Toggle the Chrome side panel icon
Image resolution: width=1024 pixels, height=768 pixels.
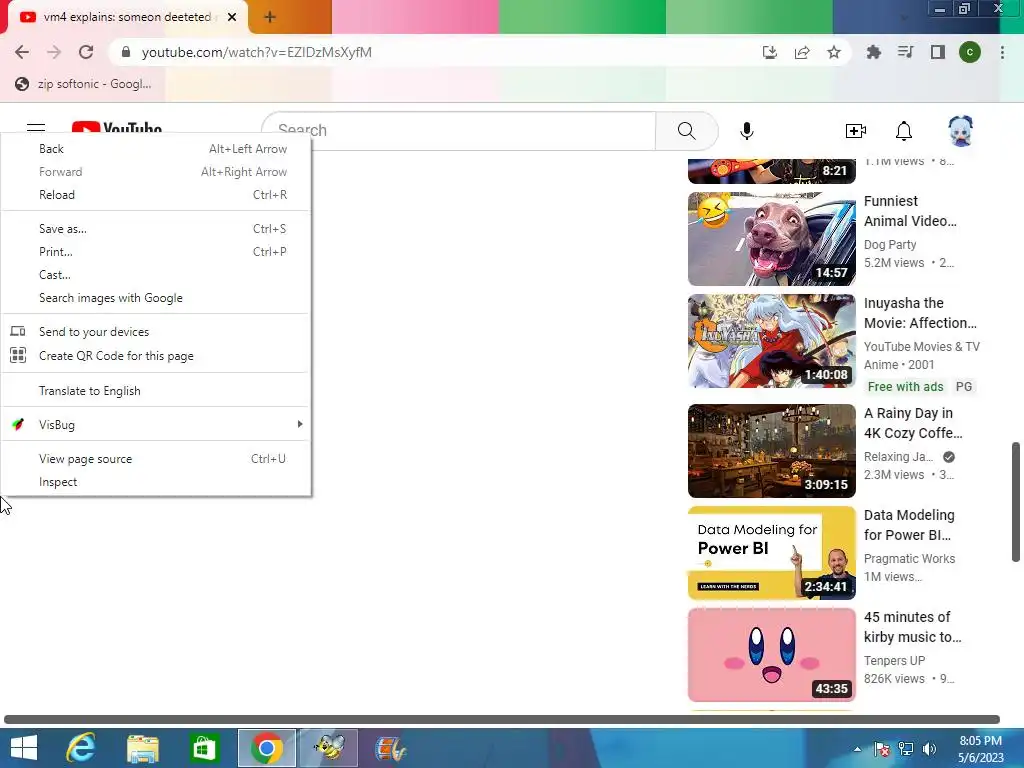(x=938, y=52)
